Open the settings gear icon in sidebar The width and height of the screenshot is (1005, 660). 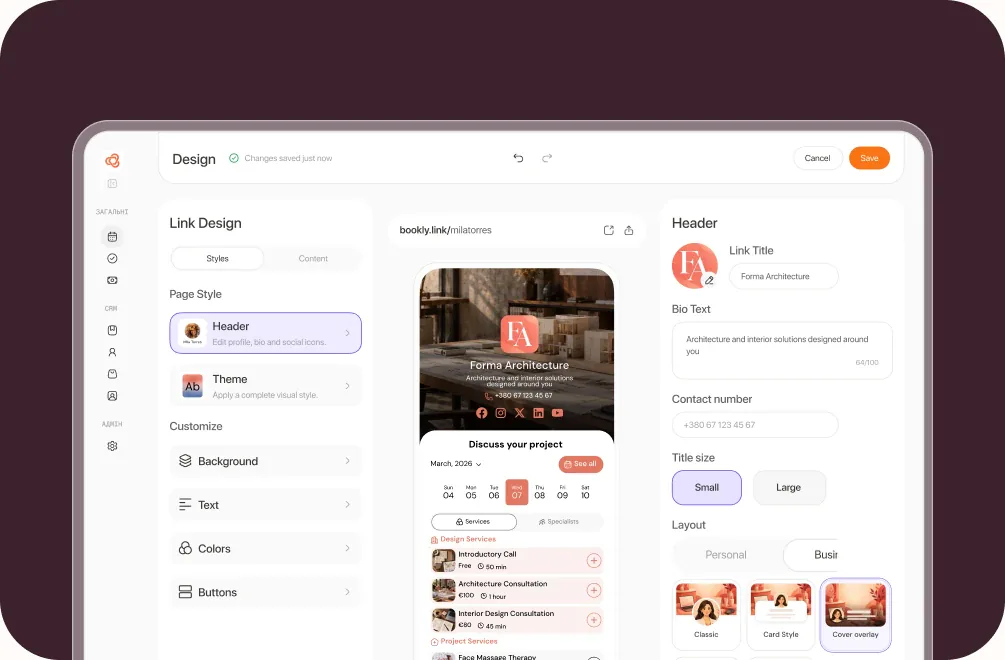pyautogui.click(x=112, y=446)
